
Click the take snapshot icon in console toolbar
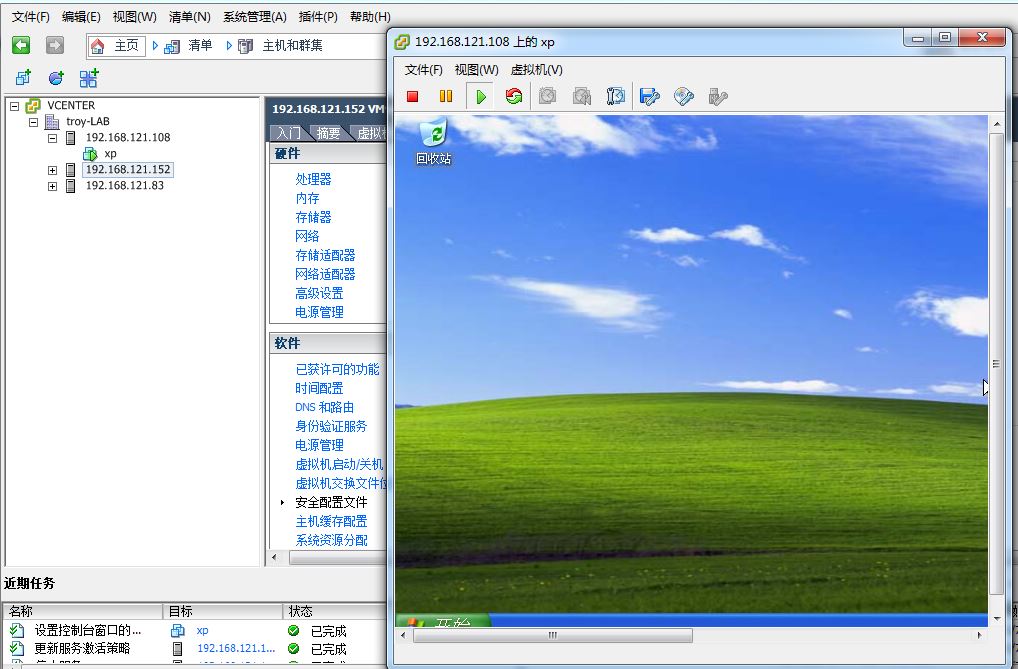point(548,97)
